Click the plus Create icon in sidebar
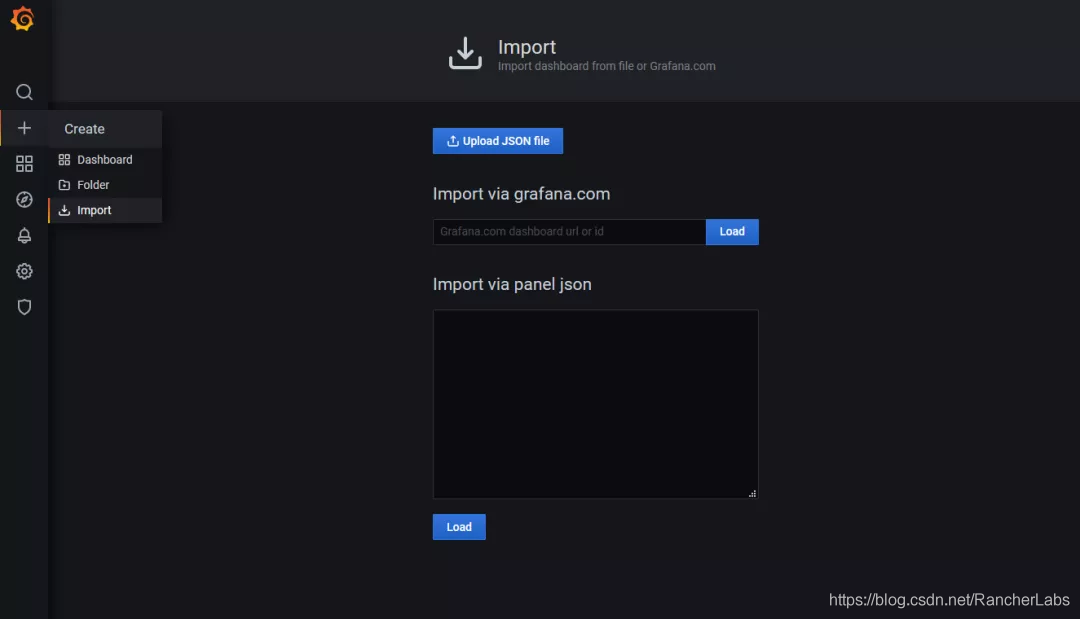The width and height of the screenshot is (1080, 619). (24, 128)
